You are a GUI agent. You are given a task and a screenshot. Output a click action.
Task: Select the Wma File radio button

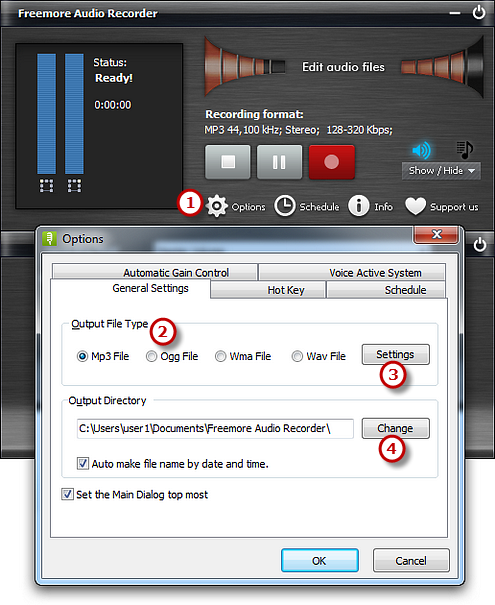(x=220, y=356)
